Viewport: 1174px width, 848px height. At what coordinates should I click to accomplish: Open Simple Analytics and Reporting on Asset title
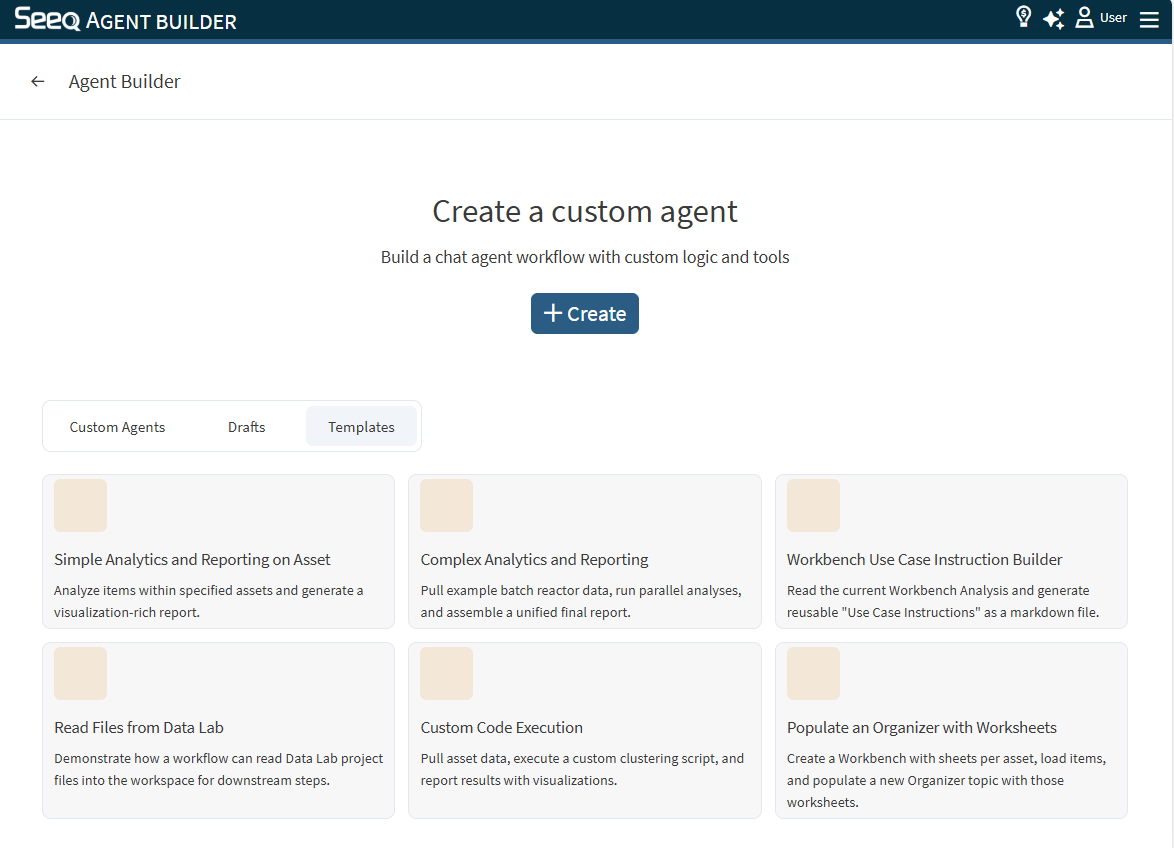coord(192,560)
